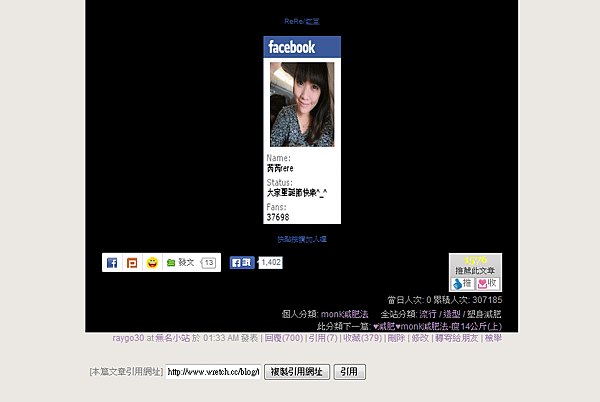Click link below Facebook badge
This screenshot has height=402, width=600.
pos(302,239)
